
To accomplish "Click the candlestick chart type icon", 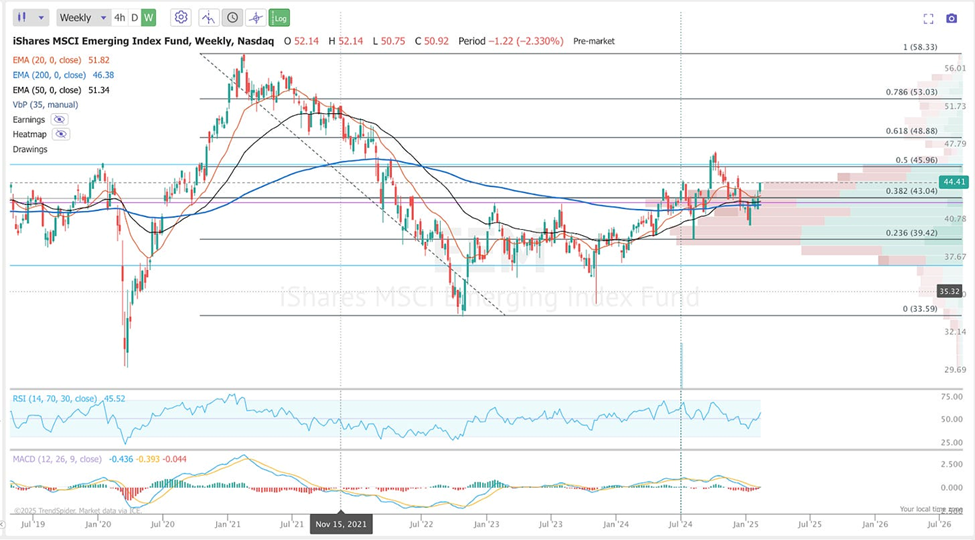I will point(22,17).
